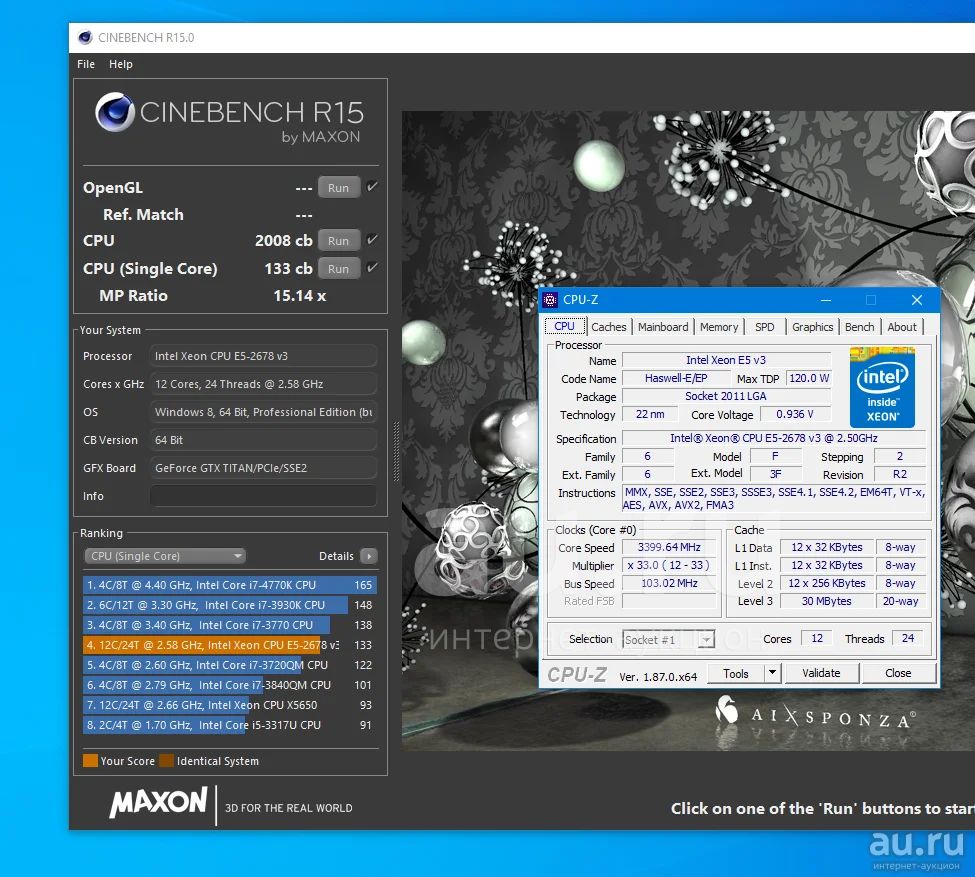Close the CPU-Z window with X
This screenshot has width=975, height=877.
pos(917,300)
